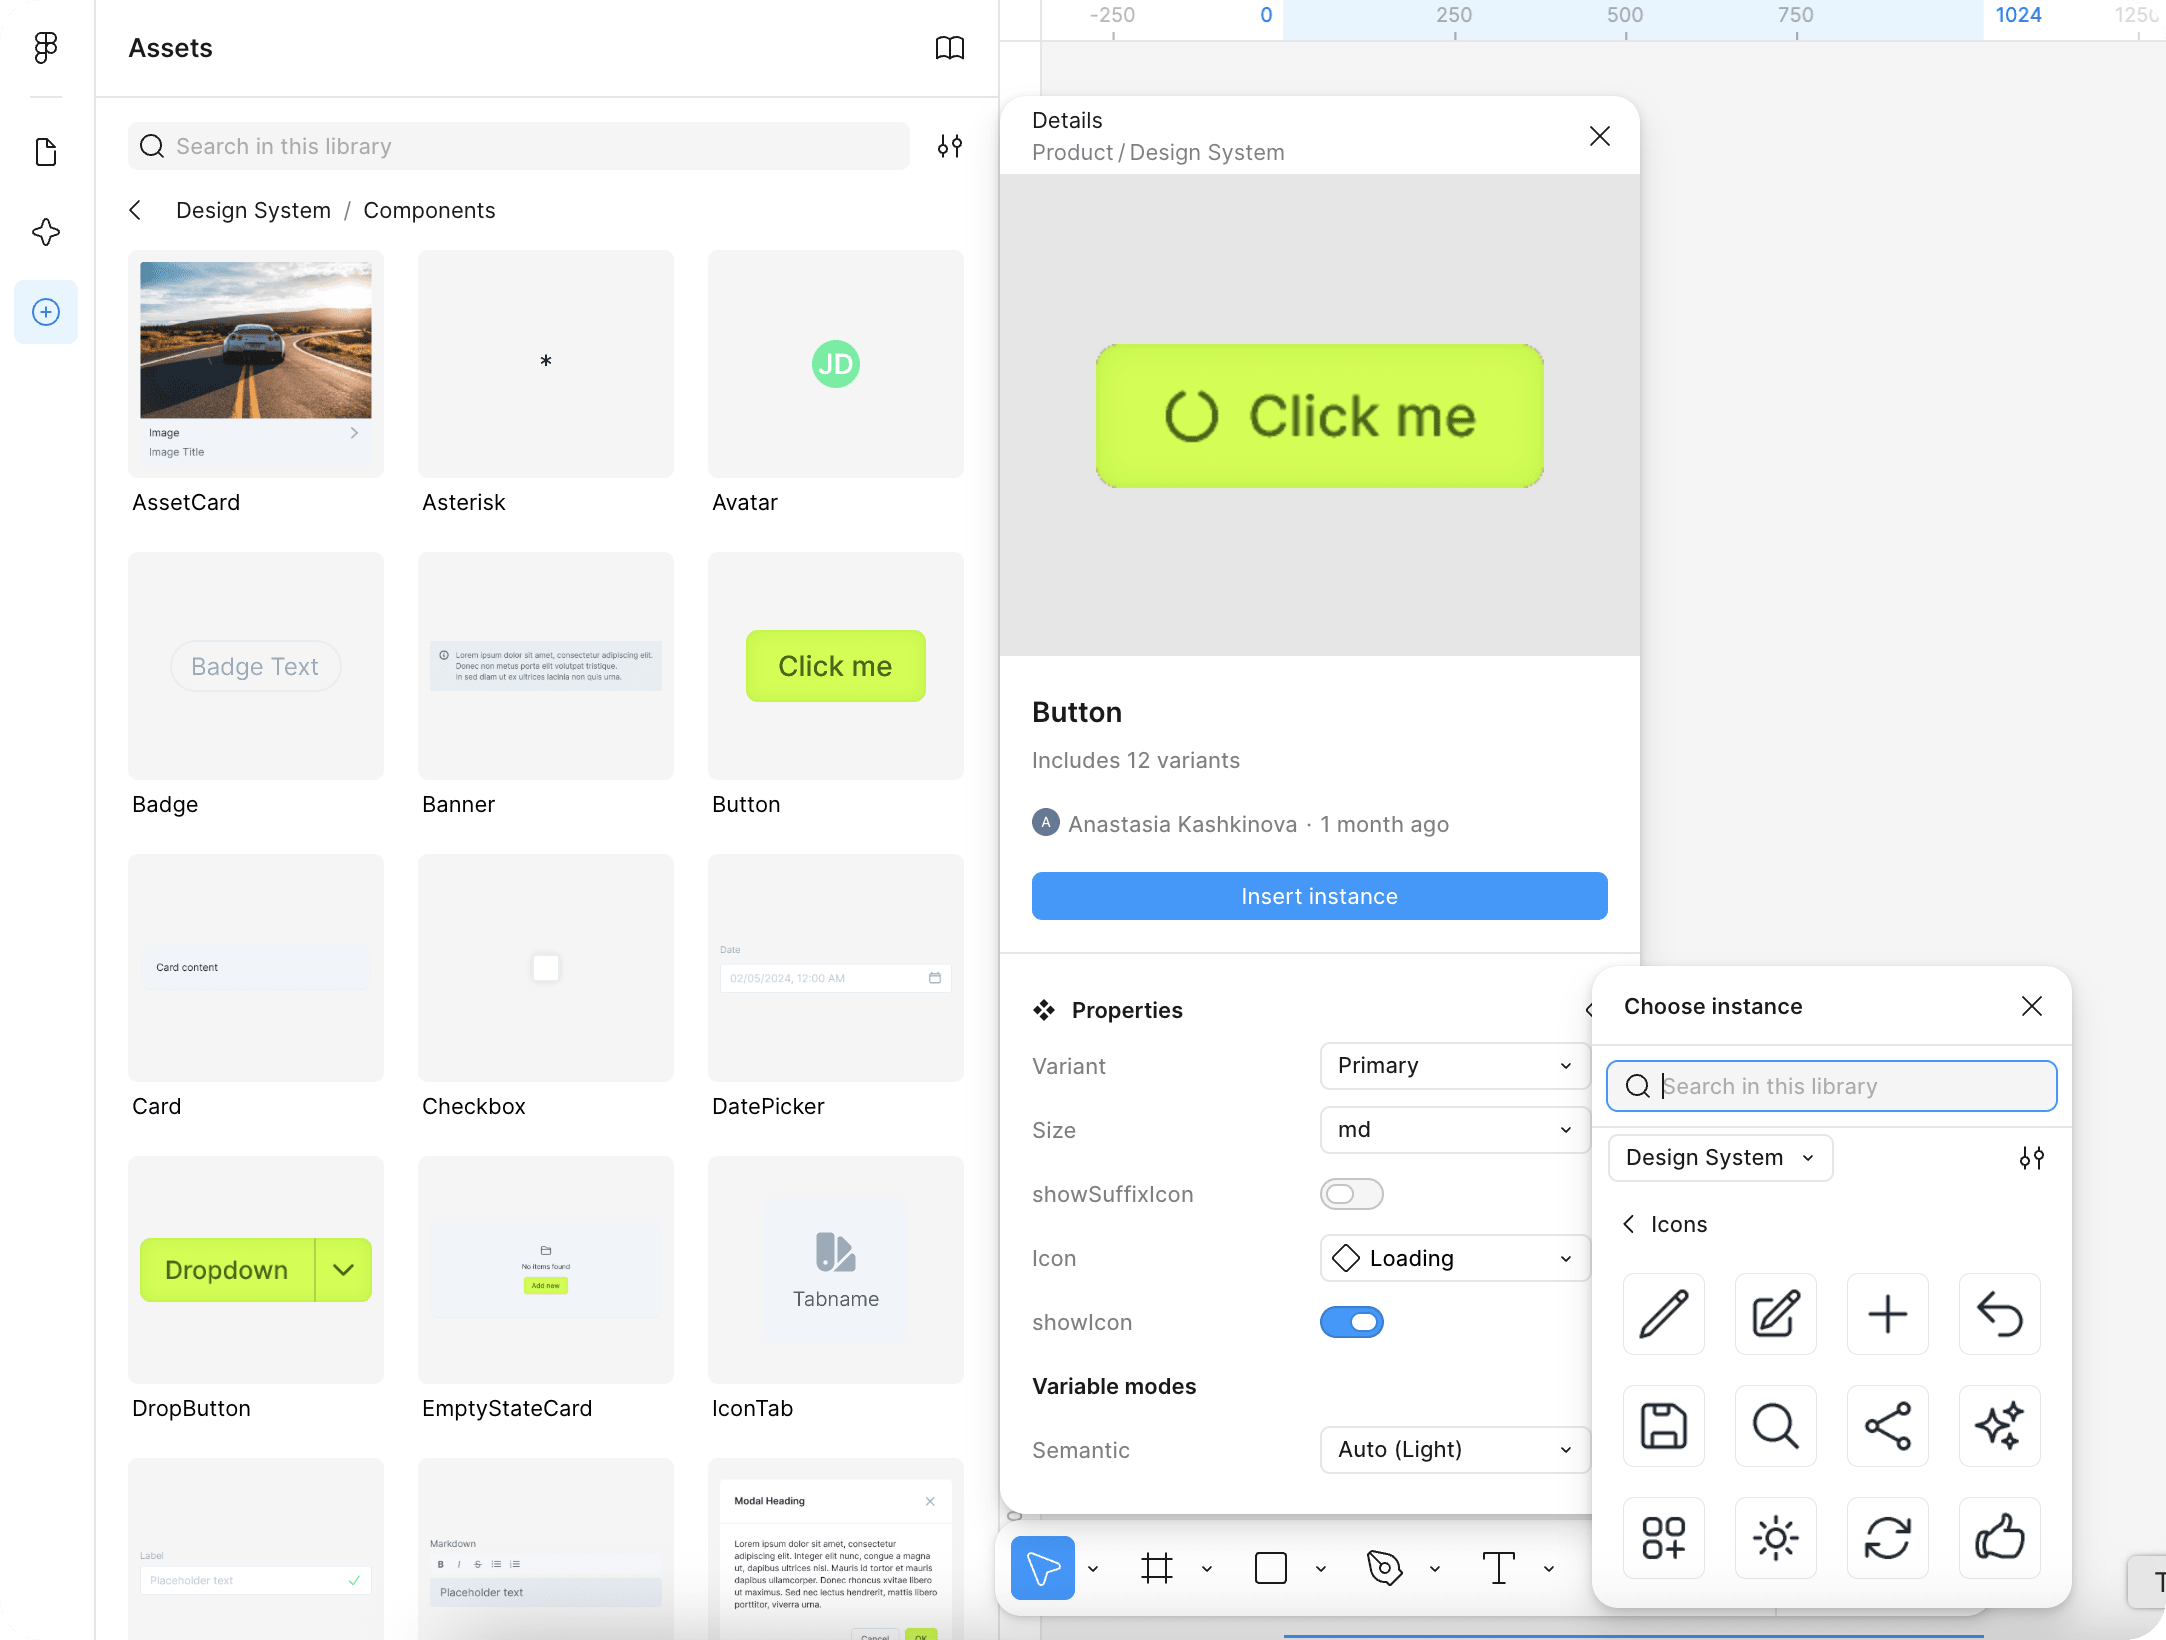2166x1640 pixels.
Task: Open the Figma main menu logo
Action: coord(46,47)
